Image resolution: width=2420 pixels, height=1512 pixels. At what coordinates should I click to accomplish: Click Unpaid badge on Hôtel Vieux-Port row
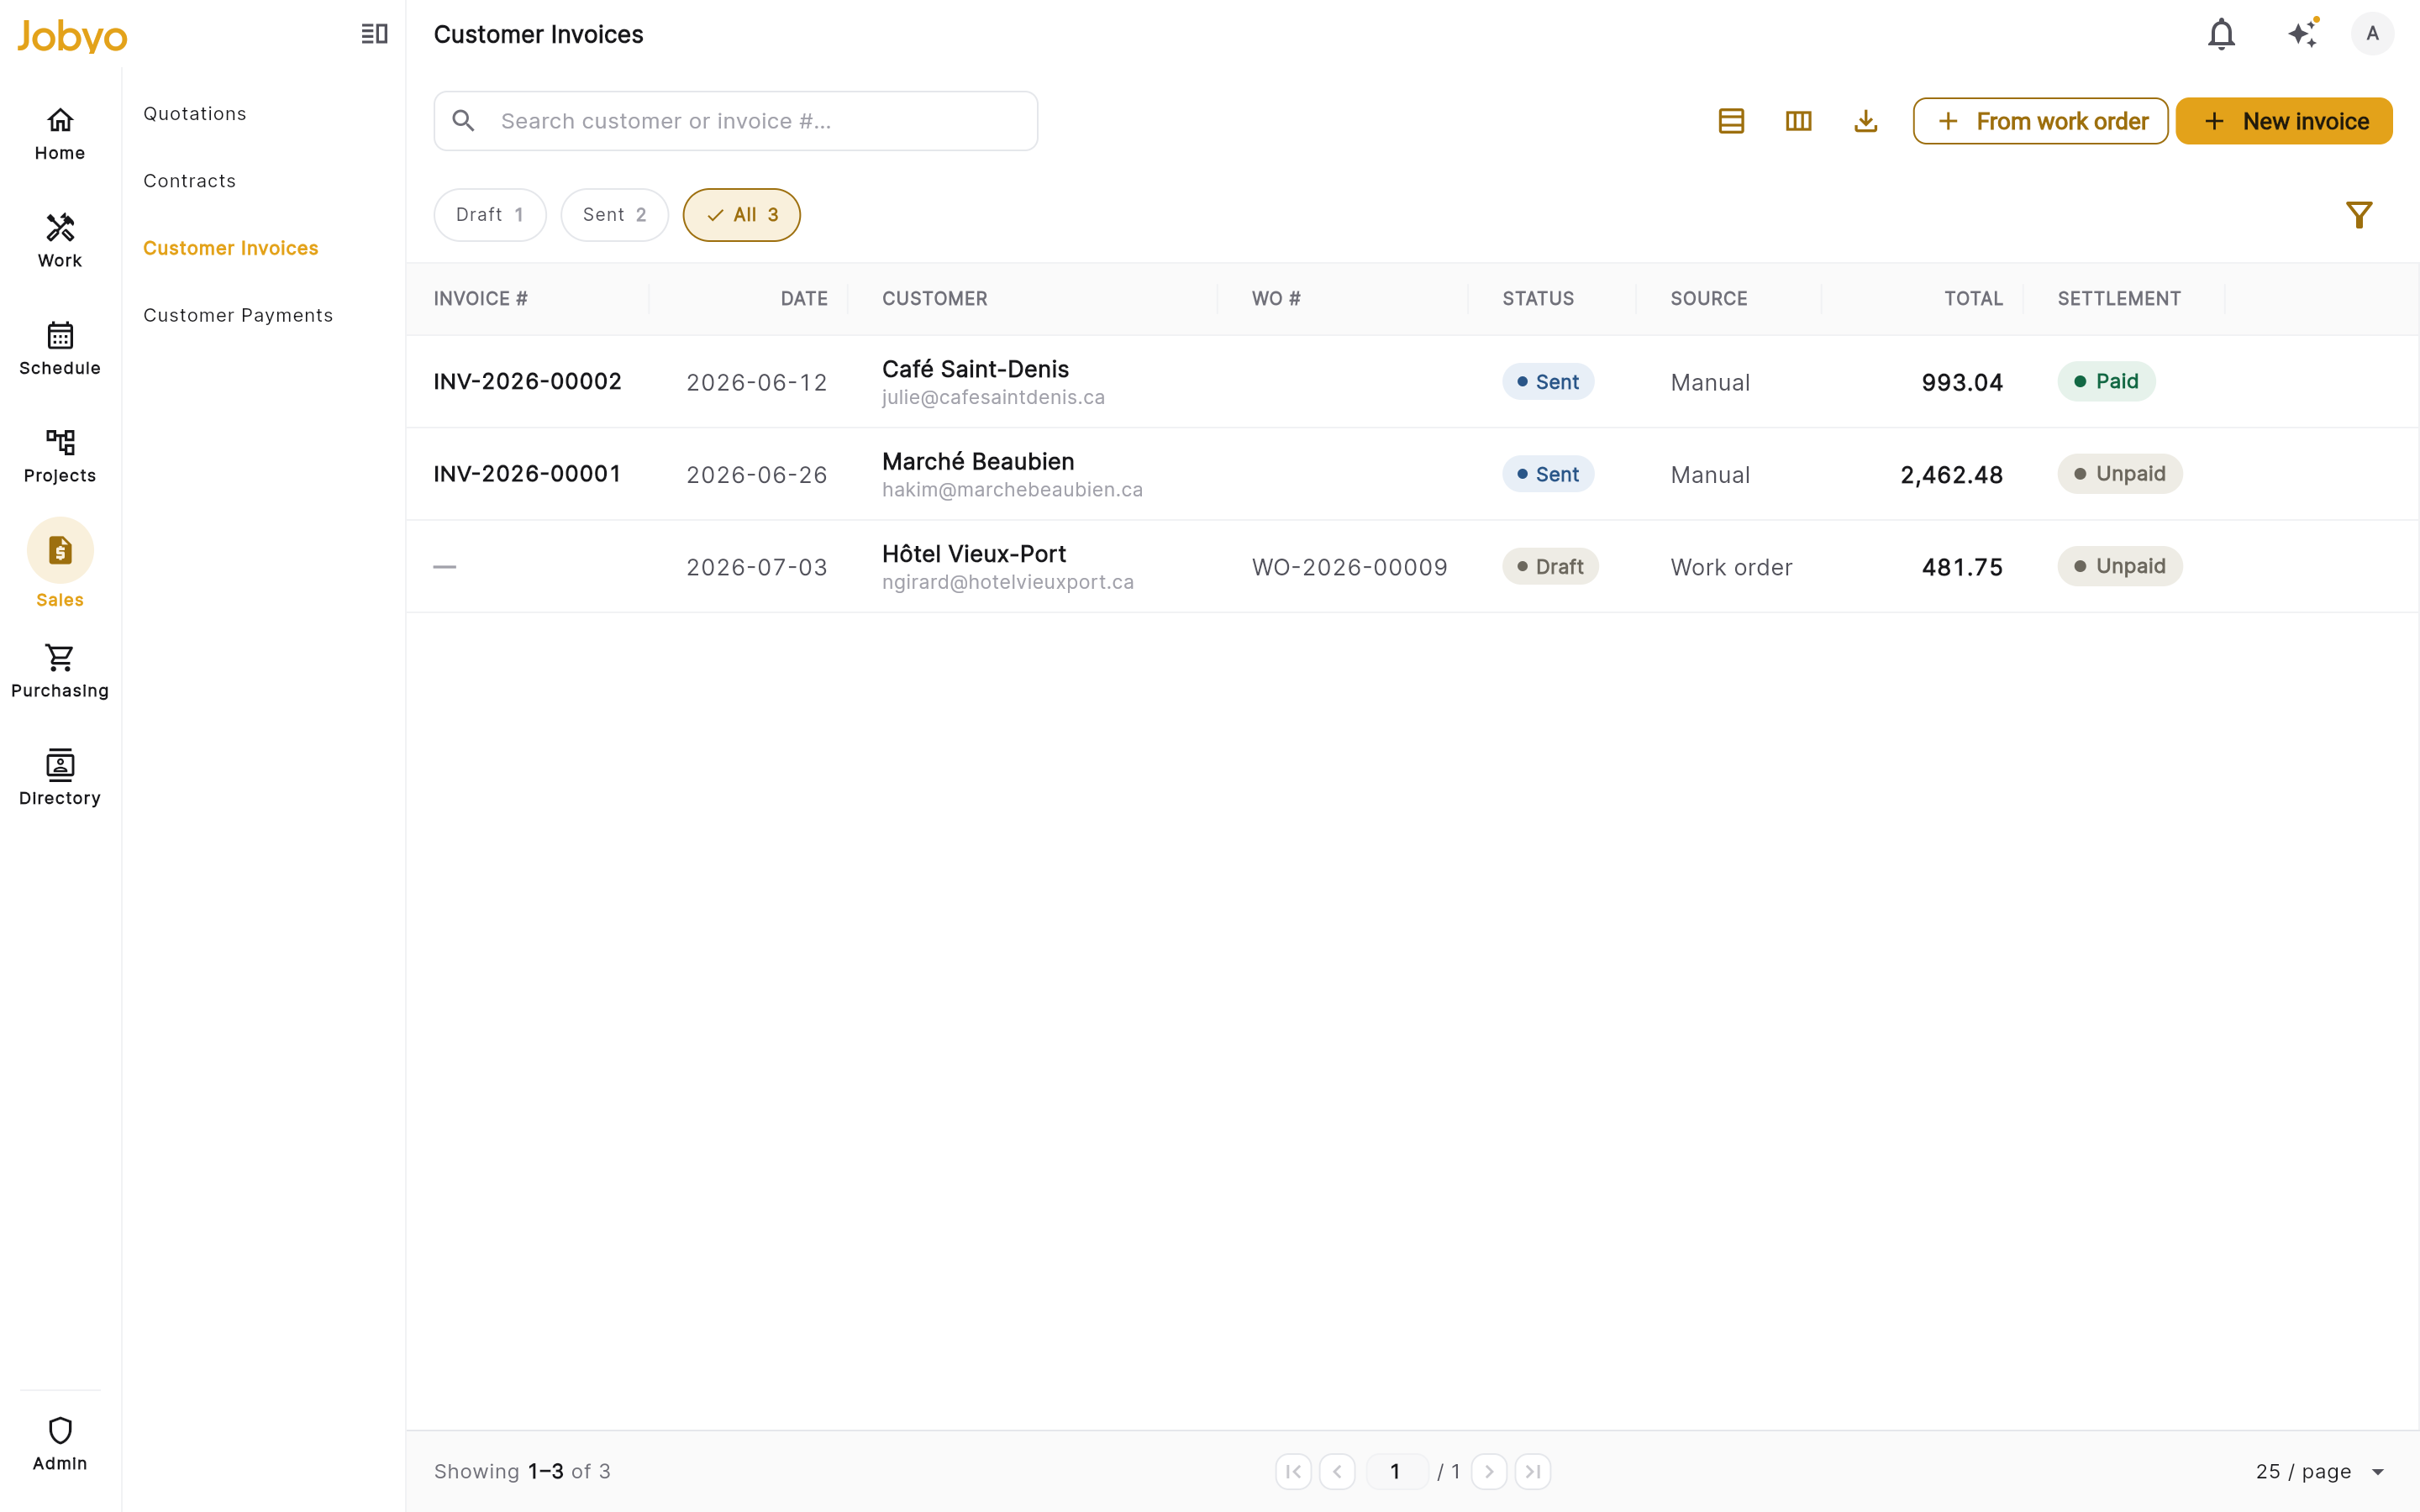2119,566
